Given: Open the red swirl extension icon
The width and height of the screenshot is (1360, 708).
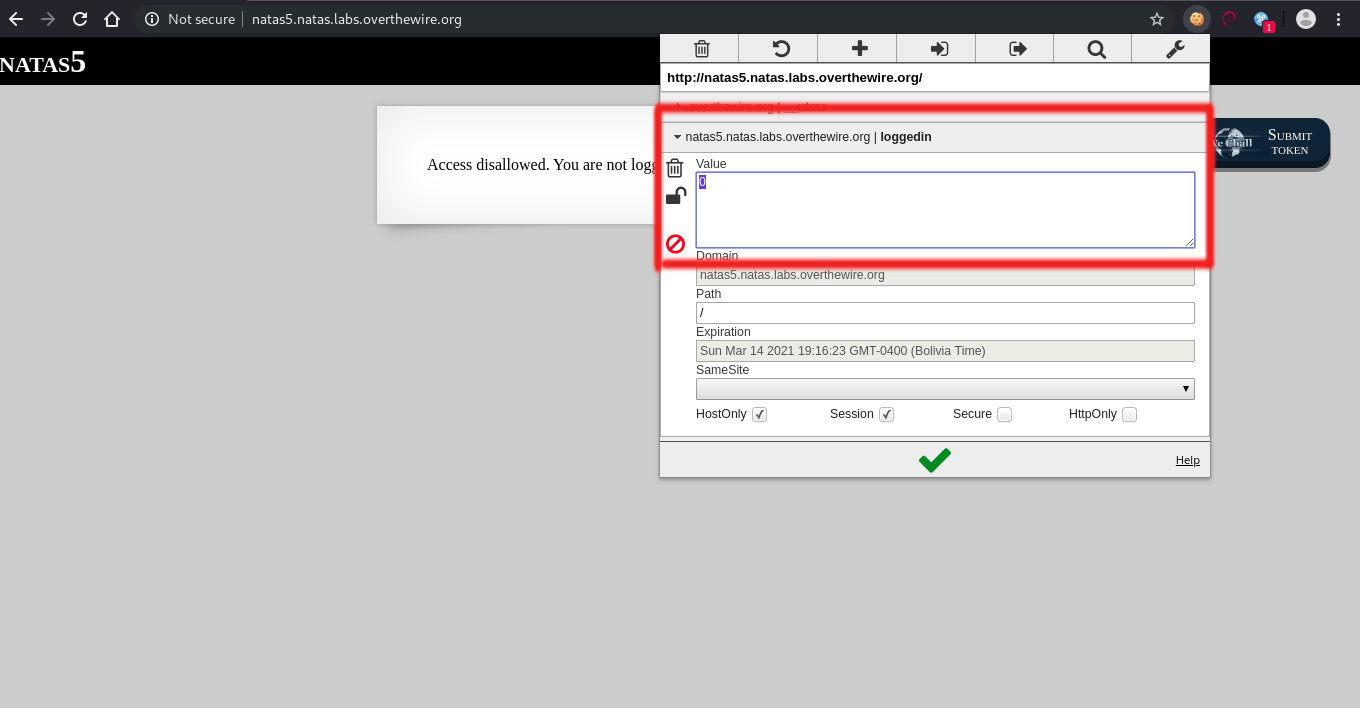Looking at the screenshot, I should (1229, 19).
